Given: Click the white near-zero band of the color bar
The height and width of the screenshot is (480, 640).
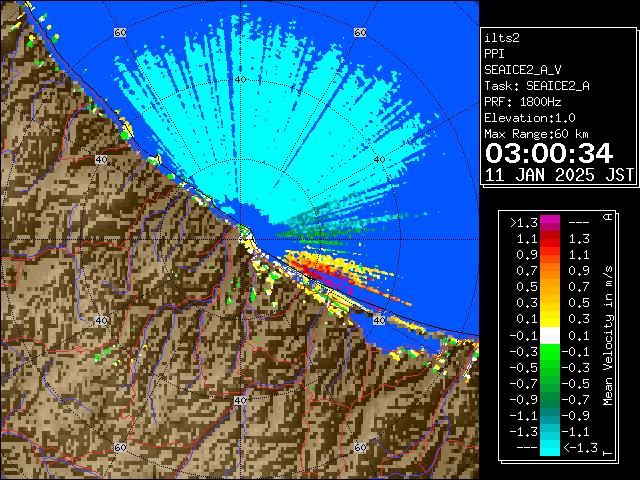Looking at the screenshot, I should tap(550, 336).
